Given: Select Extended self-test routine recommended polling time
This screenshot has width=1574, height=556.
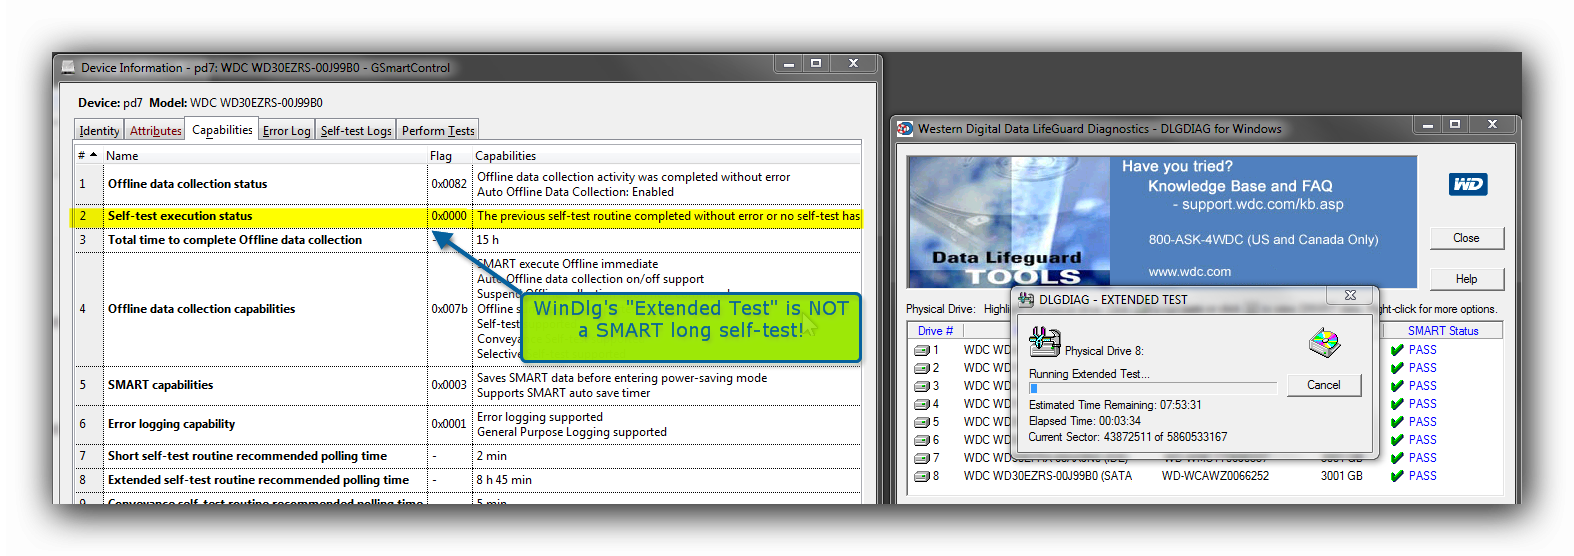Looking at the screenshot, I should 467,480.
